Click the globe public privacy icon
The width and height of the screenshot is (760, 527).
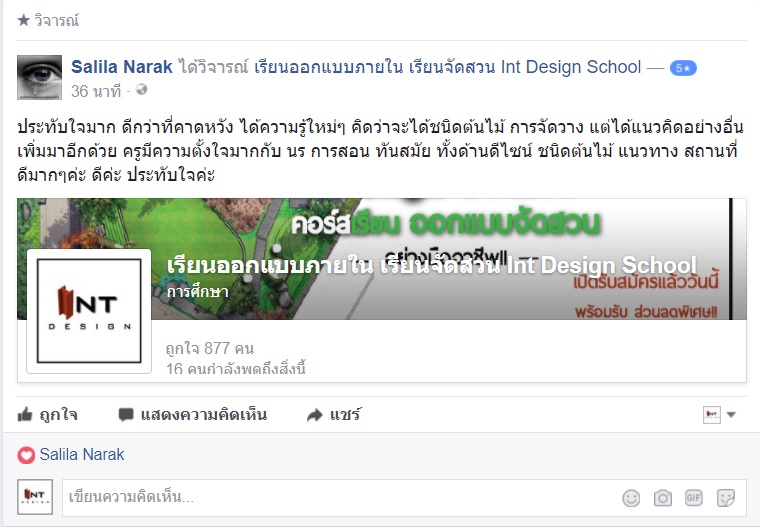coord(141,90)
